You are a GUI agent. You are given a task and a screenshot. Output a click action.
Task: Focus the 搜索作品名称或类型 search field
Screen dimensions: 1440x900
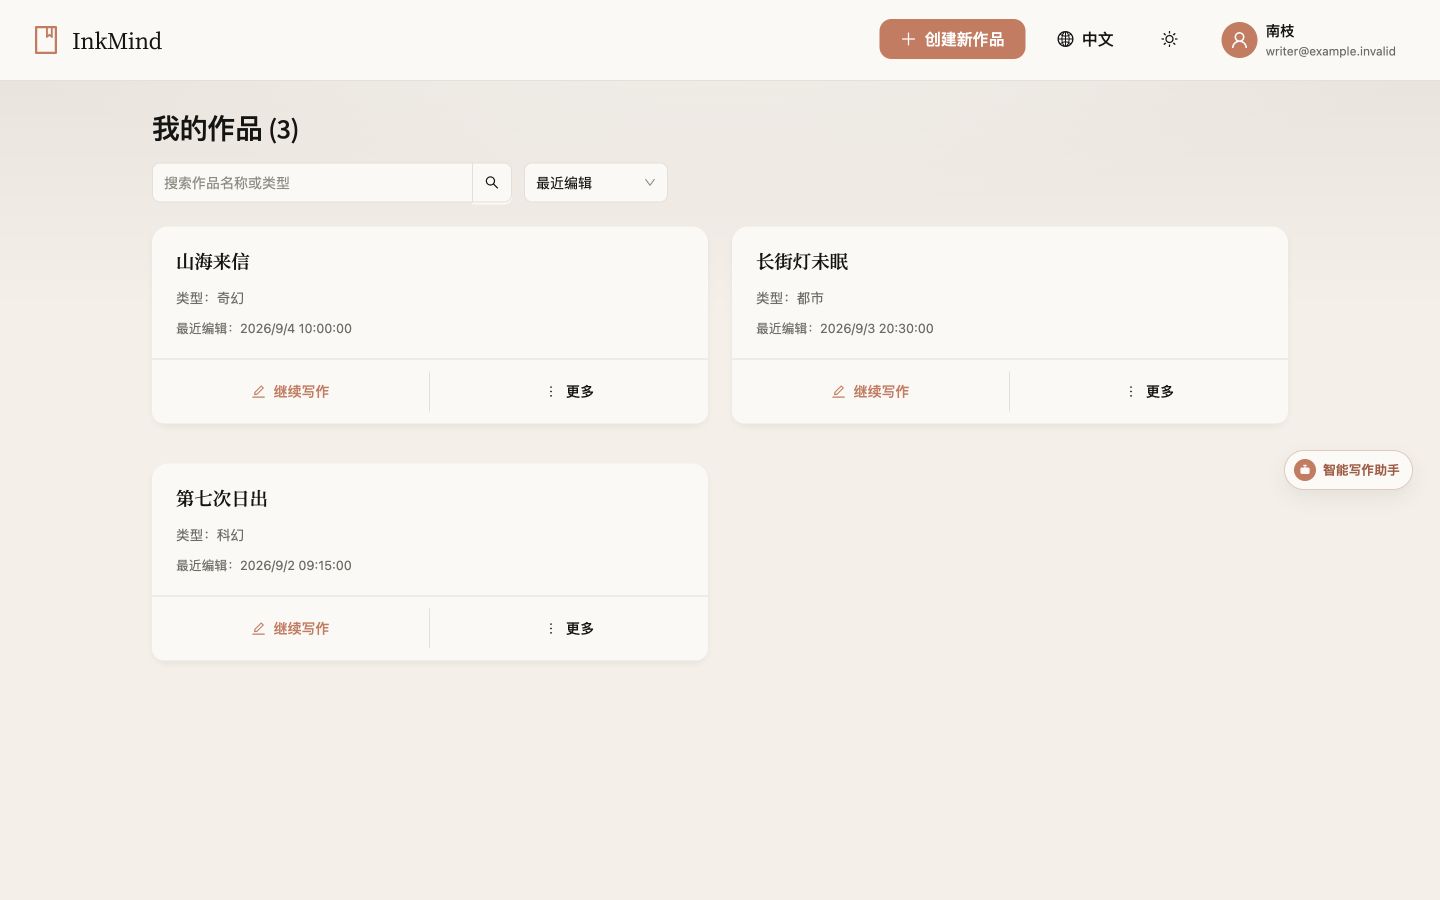(312, 183)
